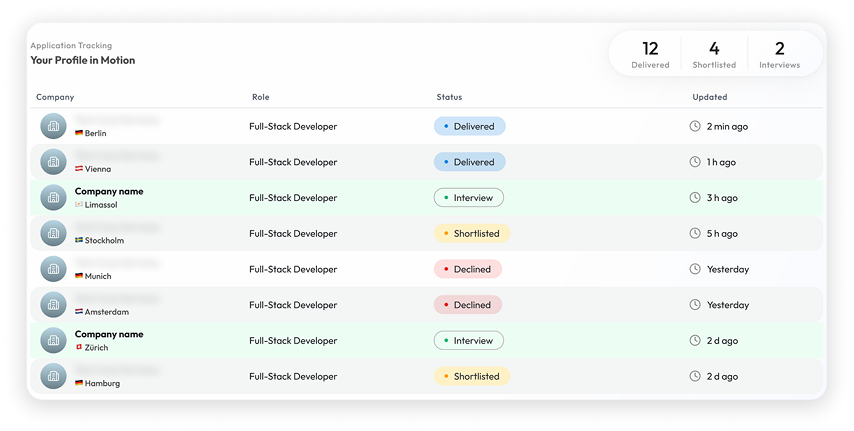Image resolution: width=854 pixels, height=431 pixels.
Task: Click Full-Stack Developer role in Hamburg row
Action: click(x=293, y=376)
